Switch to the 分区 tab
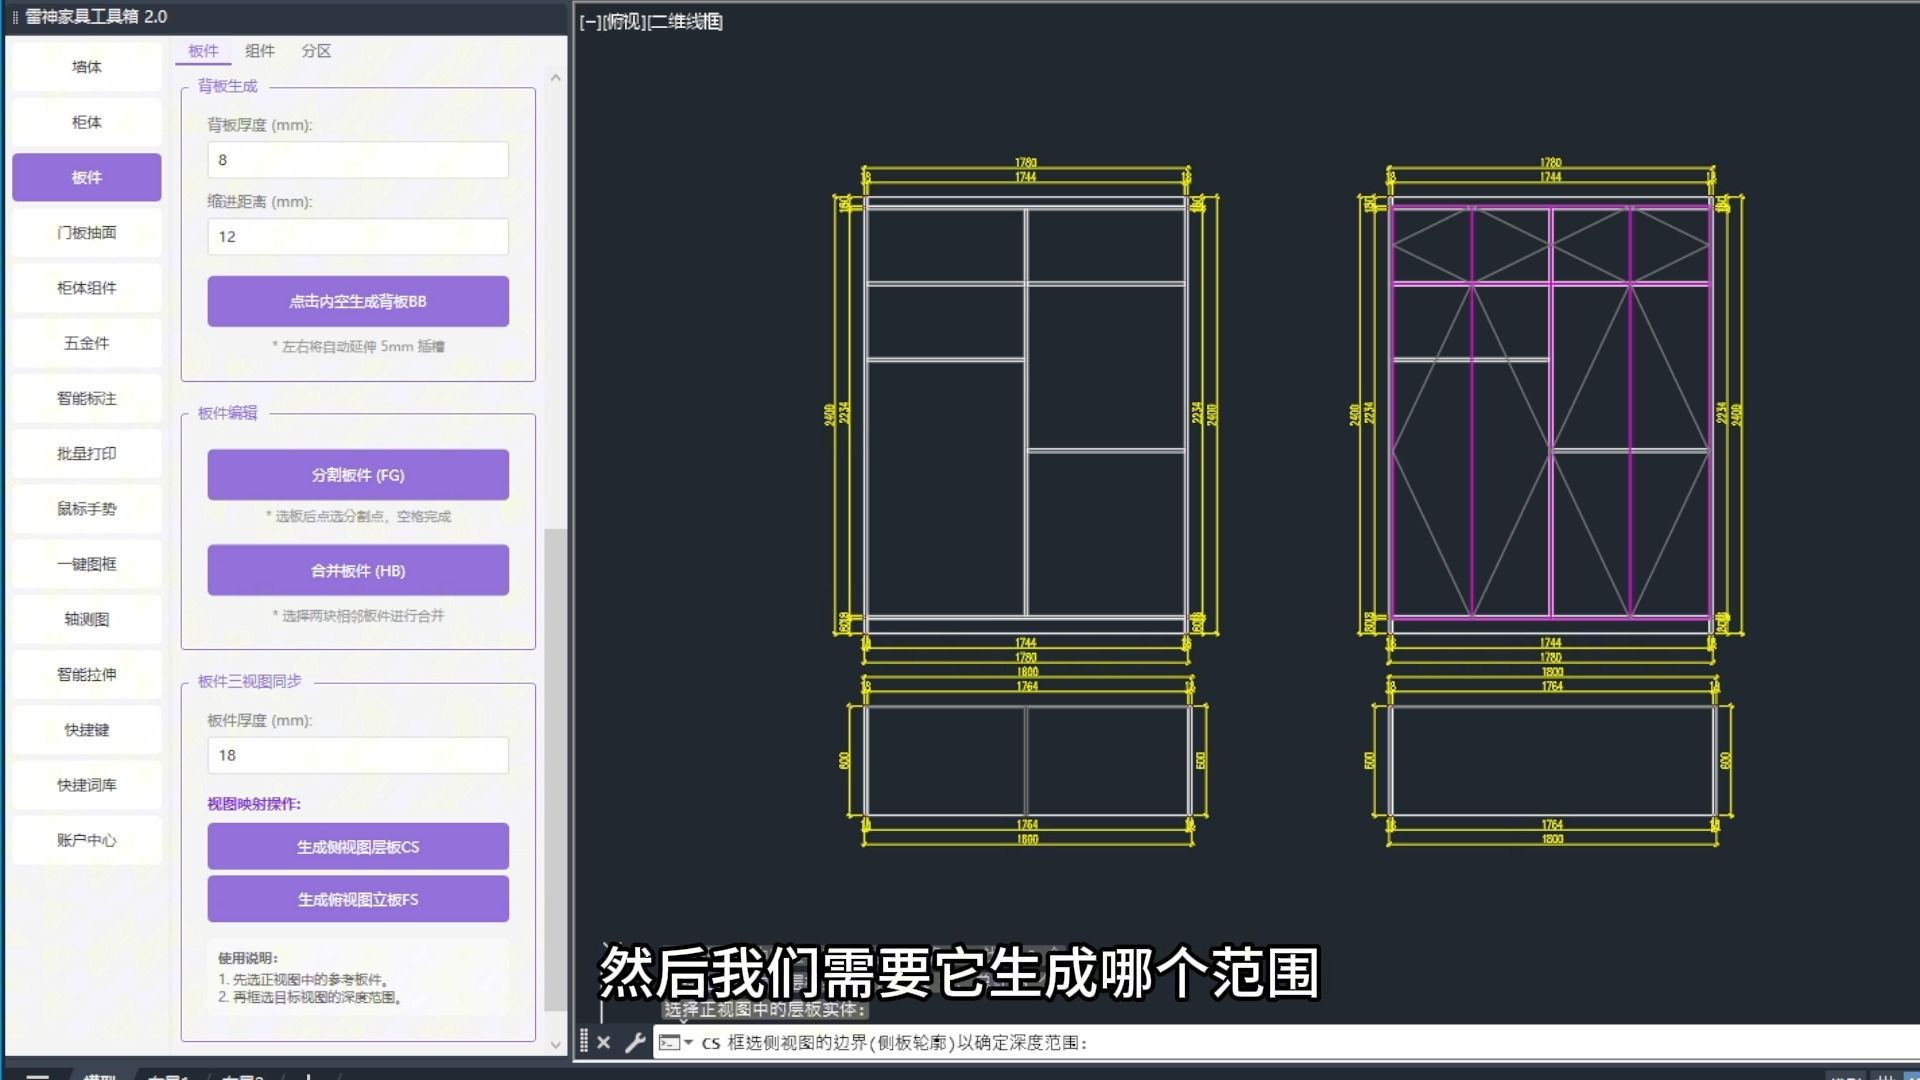 point(316,51)
